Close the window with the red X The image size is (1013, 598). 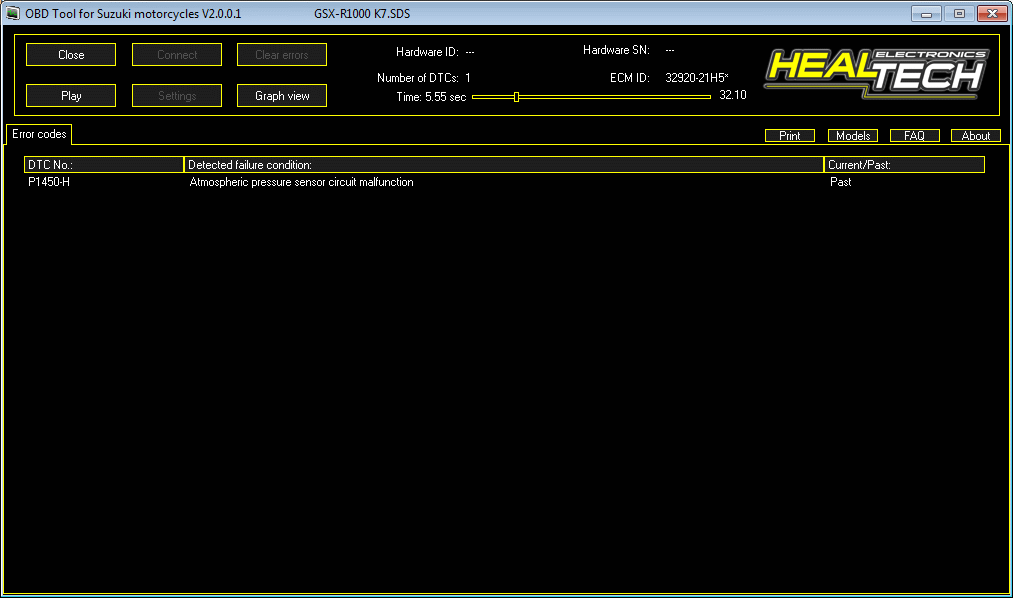[x=992, y=14]
